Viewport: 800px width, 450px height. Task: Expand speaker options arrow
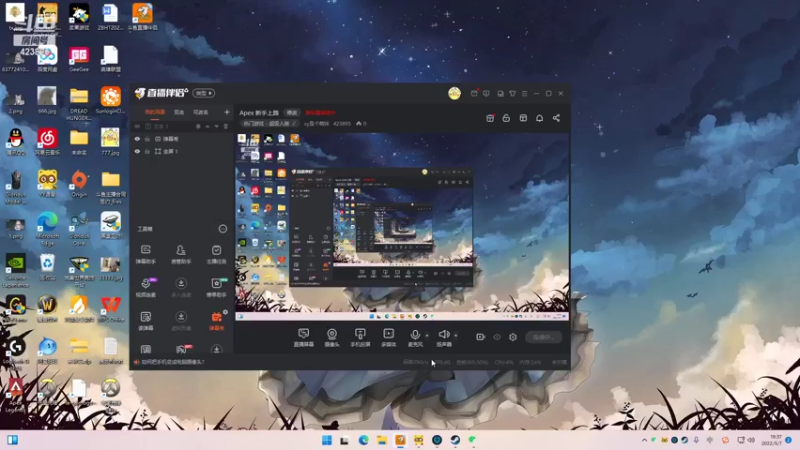click(456, 335)
